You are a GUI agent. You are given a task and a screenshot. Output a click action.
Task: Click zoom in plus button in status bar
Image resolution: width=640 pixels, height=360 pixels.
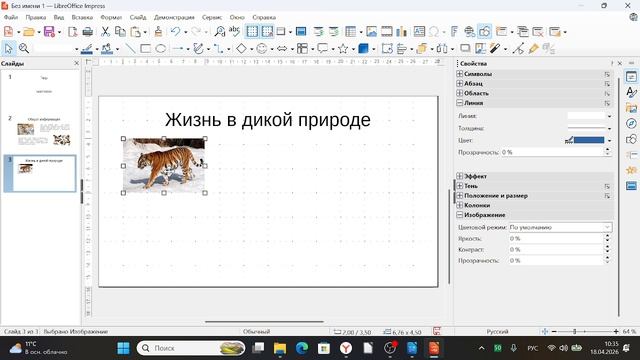[616, 331]
